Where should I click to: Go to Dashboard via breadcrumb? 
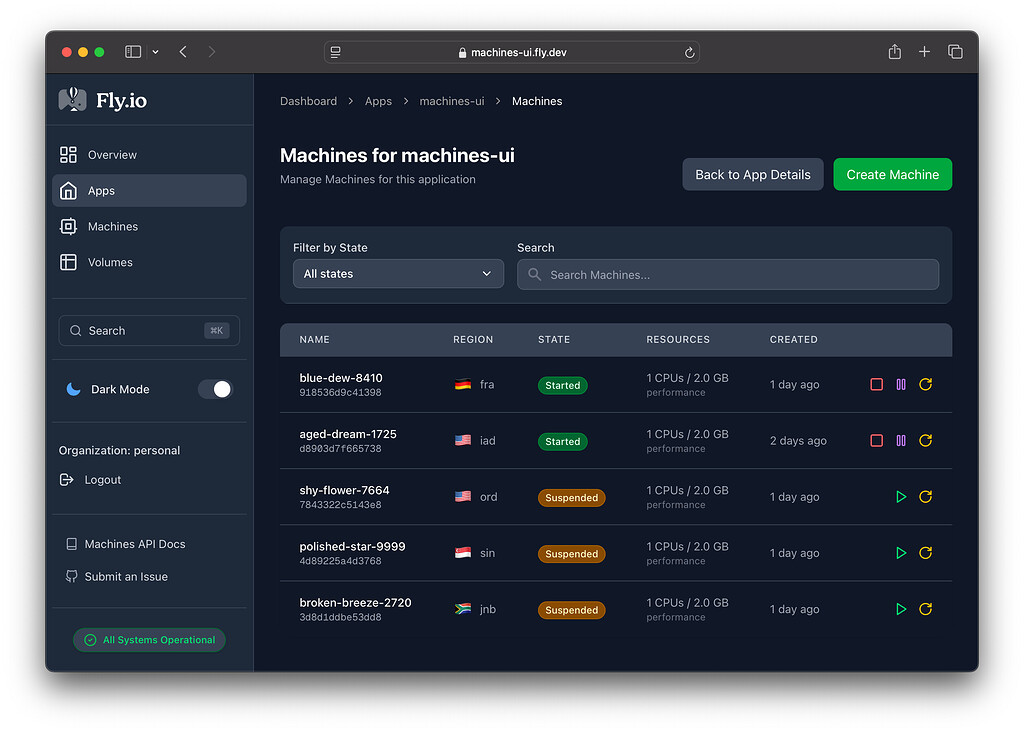tap(308, 101)
